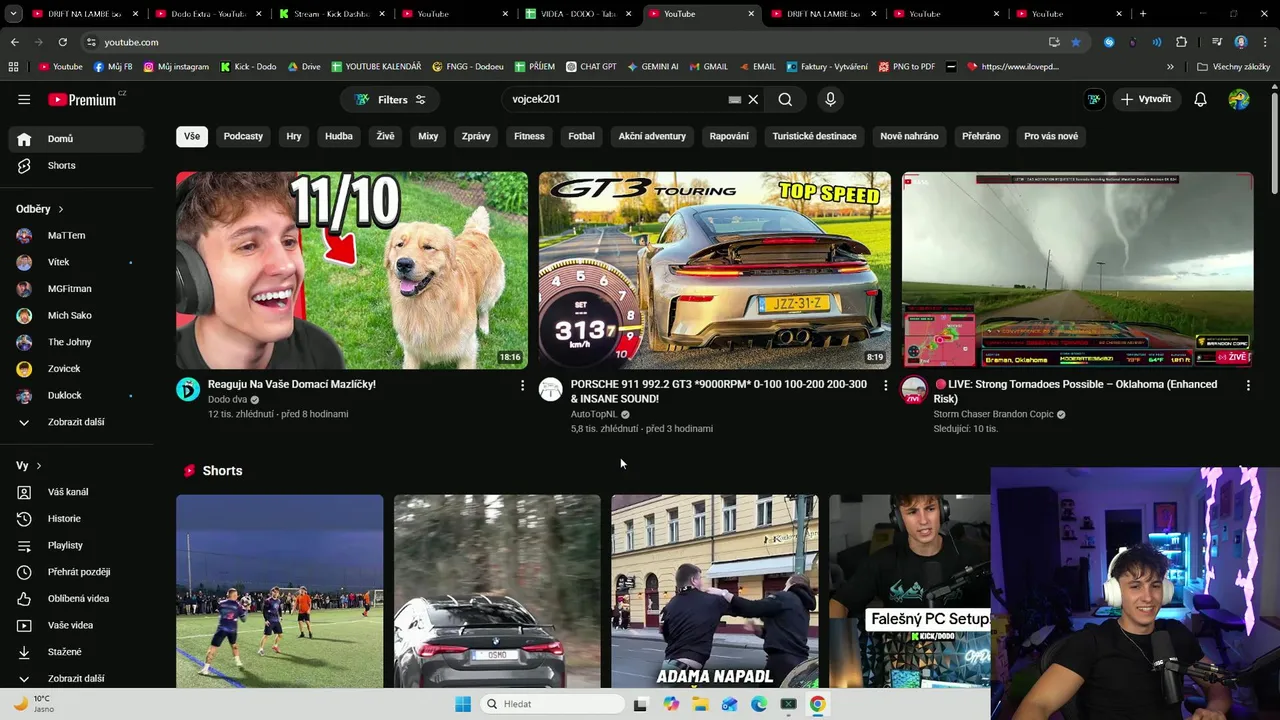Select the Hudba filter chip
The image size is (1280, 720).
coord(339,136)
